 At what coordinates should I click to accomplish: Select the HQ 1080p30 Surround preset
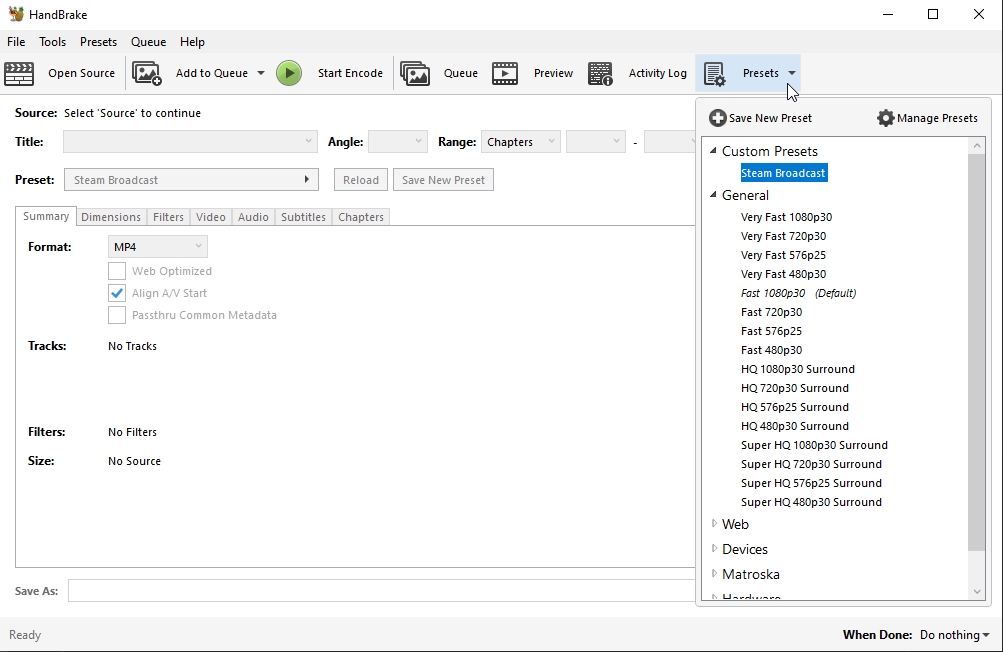click(x=798, y=369)
